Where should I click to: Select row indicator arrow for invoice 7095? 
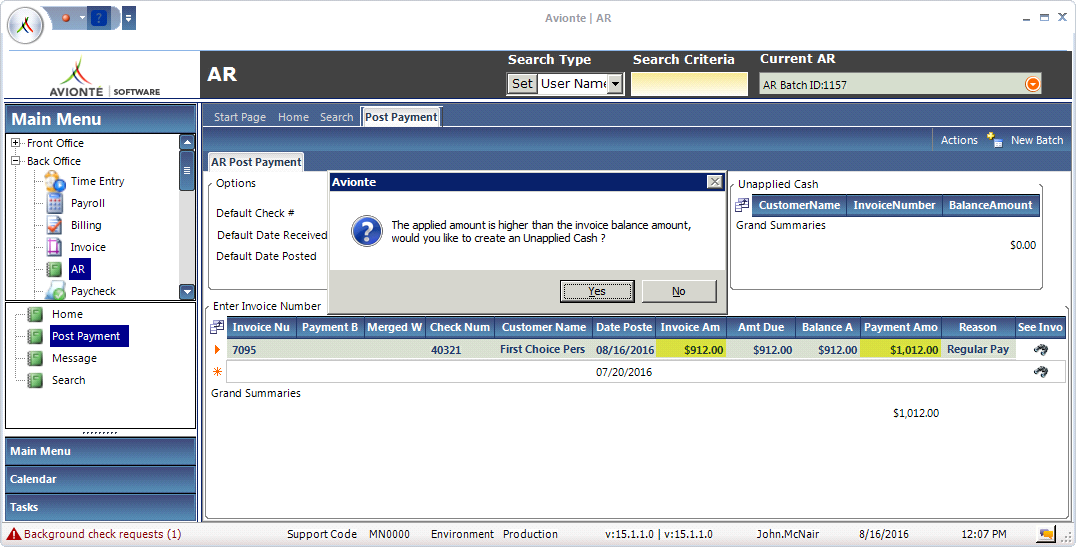(x=218, y=349)
